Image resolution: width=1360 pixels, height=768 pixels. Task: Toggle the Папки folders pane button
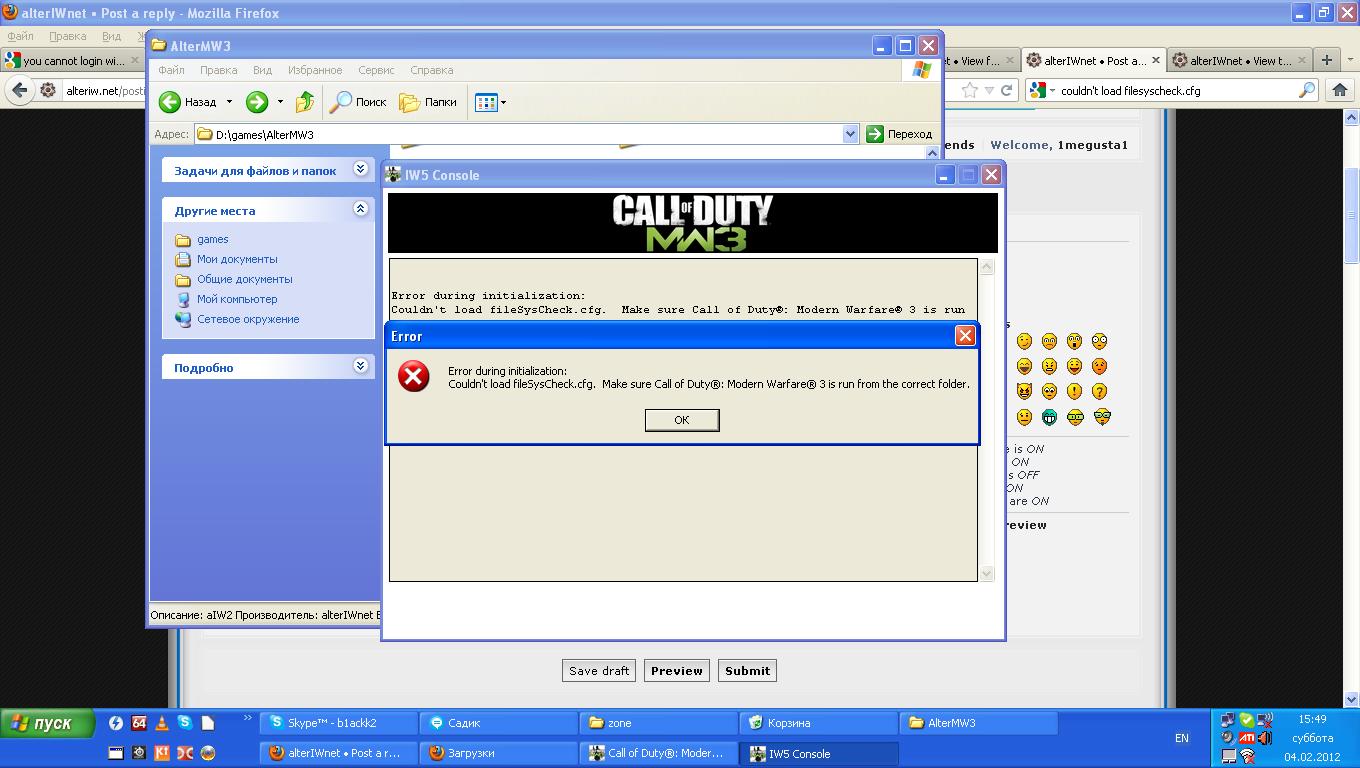[428, 102]
